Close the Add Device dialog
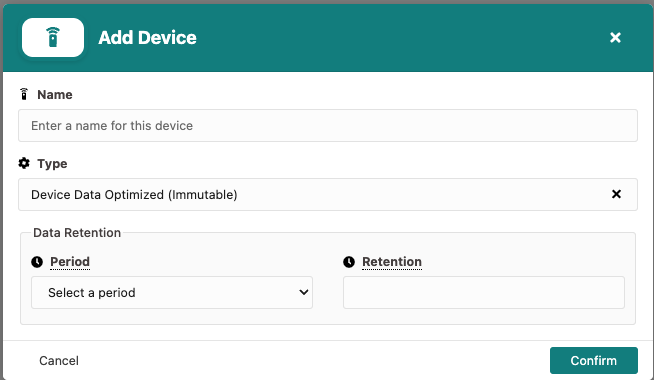654x380 pixels. coord(615,38)
